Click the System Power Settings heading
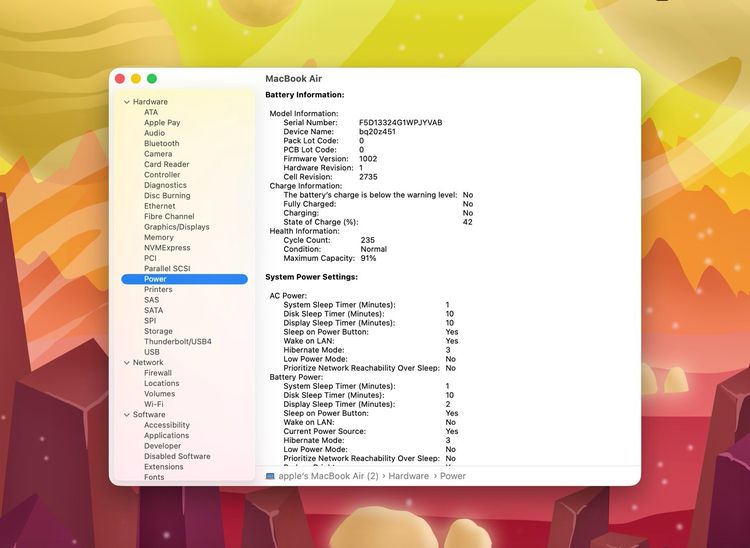 [x=311, y=277]
